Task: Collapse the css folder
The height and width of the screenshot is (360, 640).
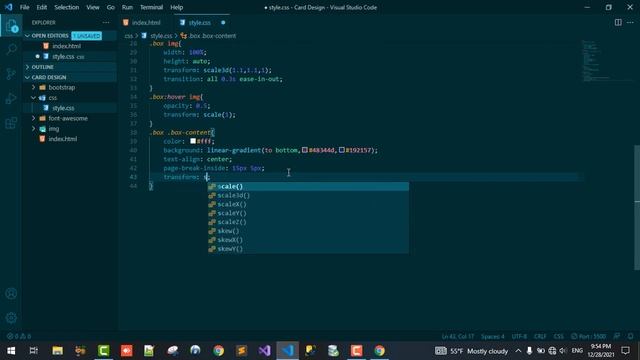Action: [70, 98]
